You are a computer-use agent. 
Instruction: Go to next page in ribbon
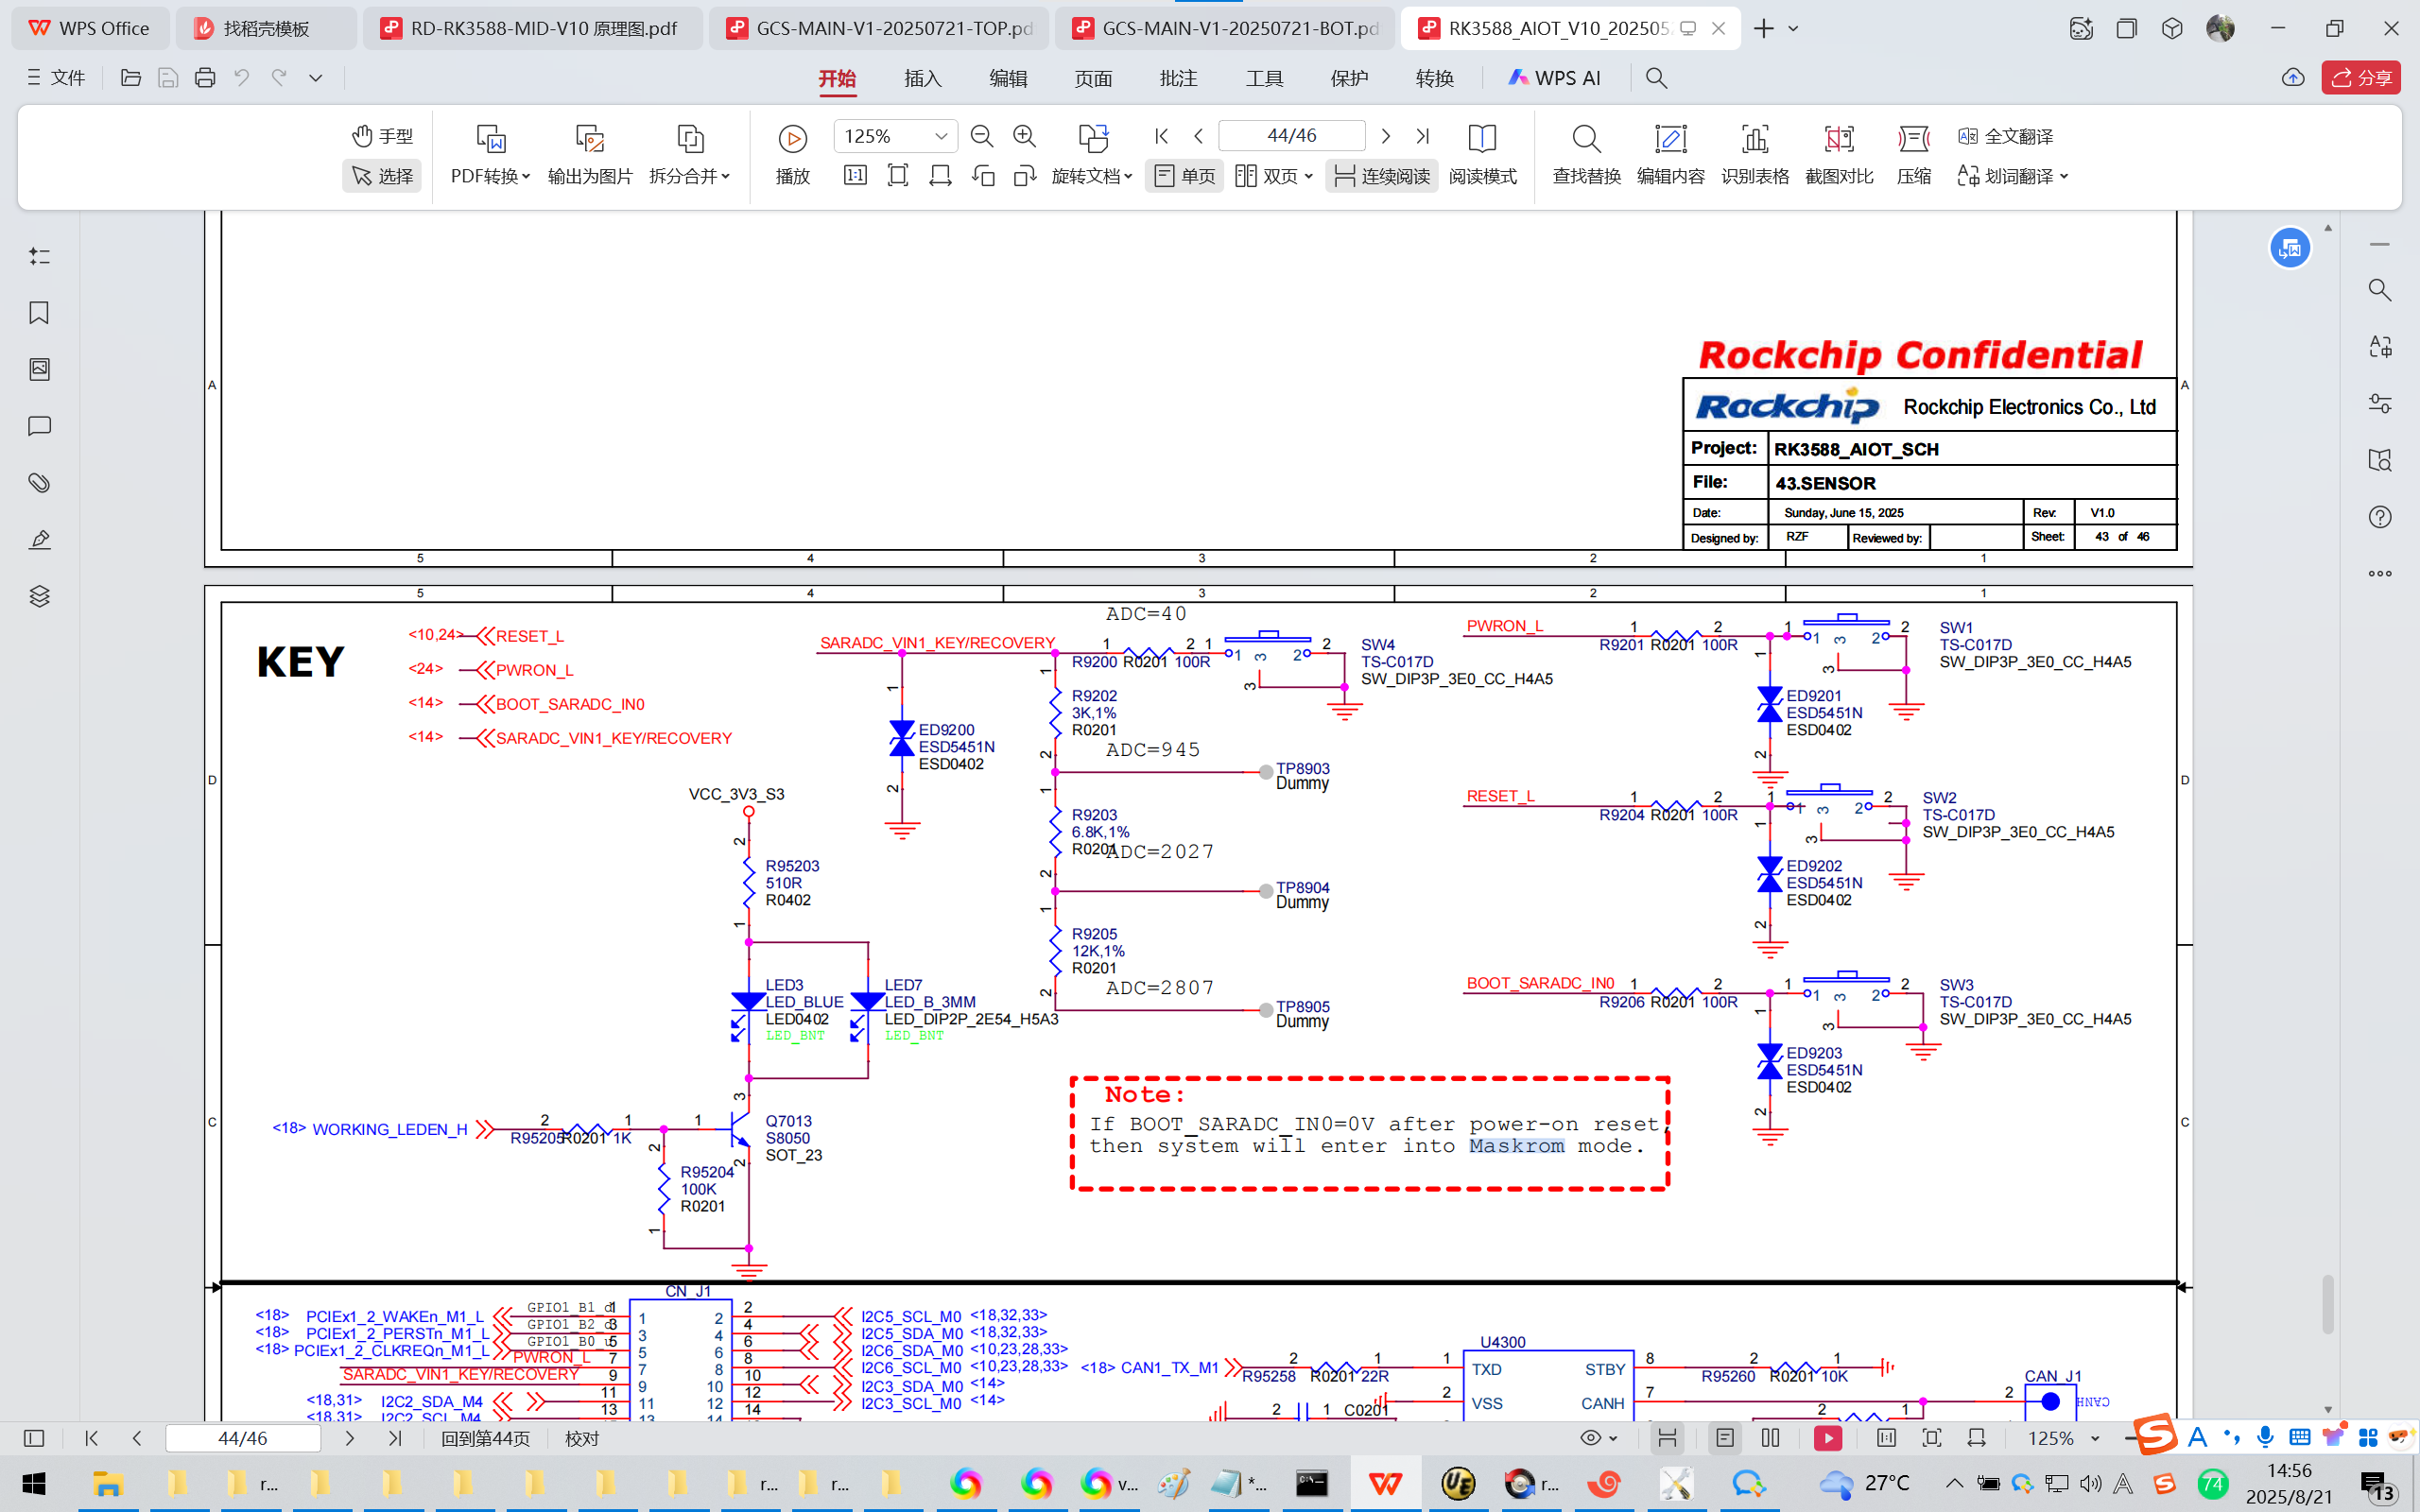[x=1385, y=136]
